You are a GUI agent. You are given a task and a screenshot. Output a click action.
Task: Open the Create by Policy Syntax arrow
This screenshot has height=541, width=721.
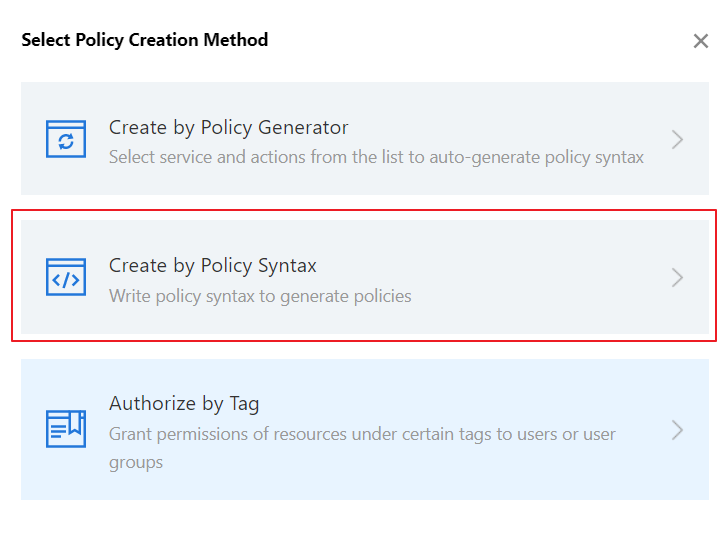pos(677,277)
